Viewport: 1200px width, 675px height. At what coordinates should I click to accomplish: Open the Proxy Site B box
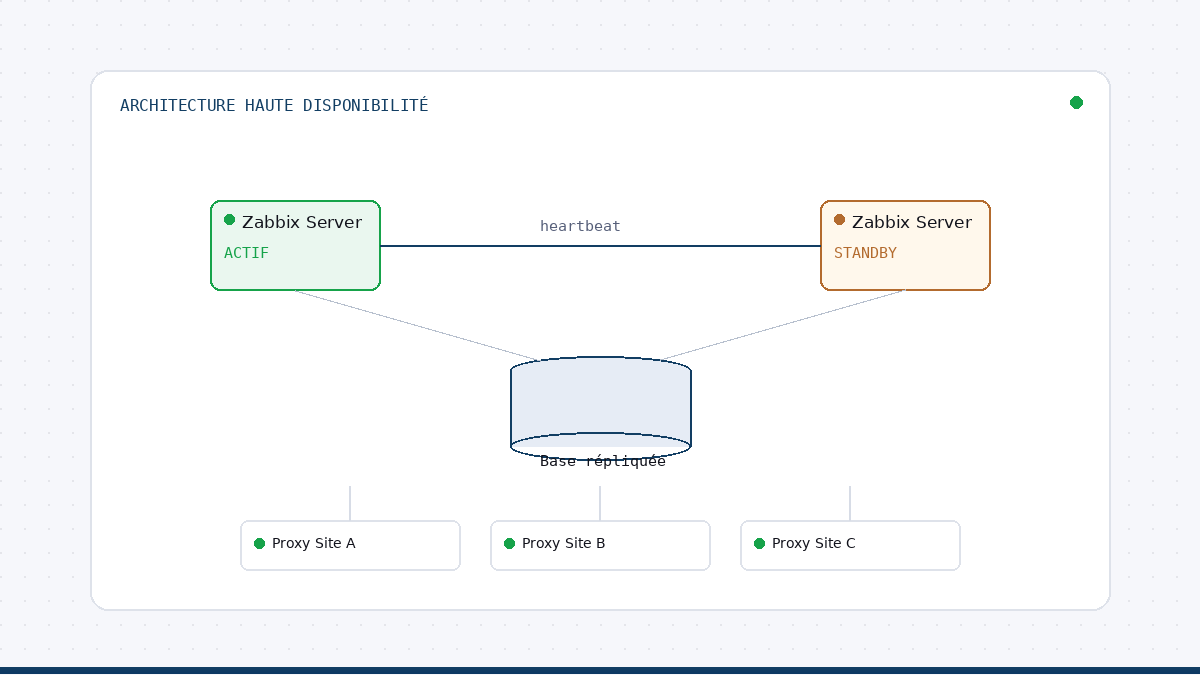point(600,545)
